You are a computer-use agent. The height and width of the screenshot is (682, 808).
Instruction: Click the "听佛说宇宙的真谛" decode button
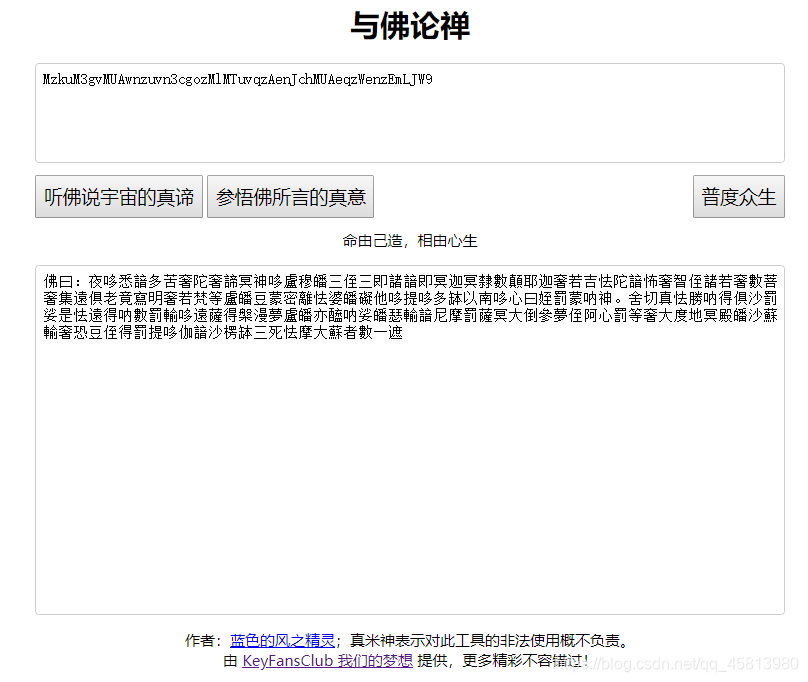point(118,196)
